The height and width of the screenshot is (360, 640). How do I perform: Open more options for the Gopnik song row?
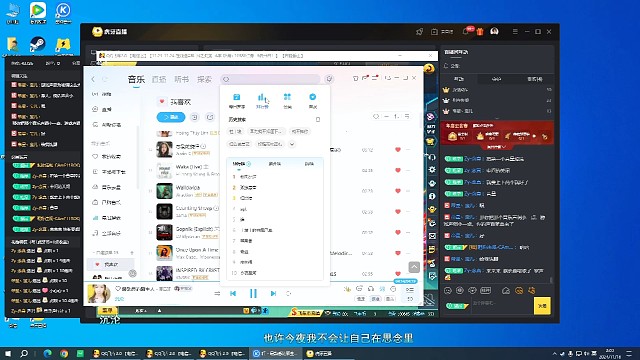408,232
